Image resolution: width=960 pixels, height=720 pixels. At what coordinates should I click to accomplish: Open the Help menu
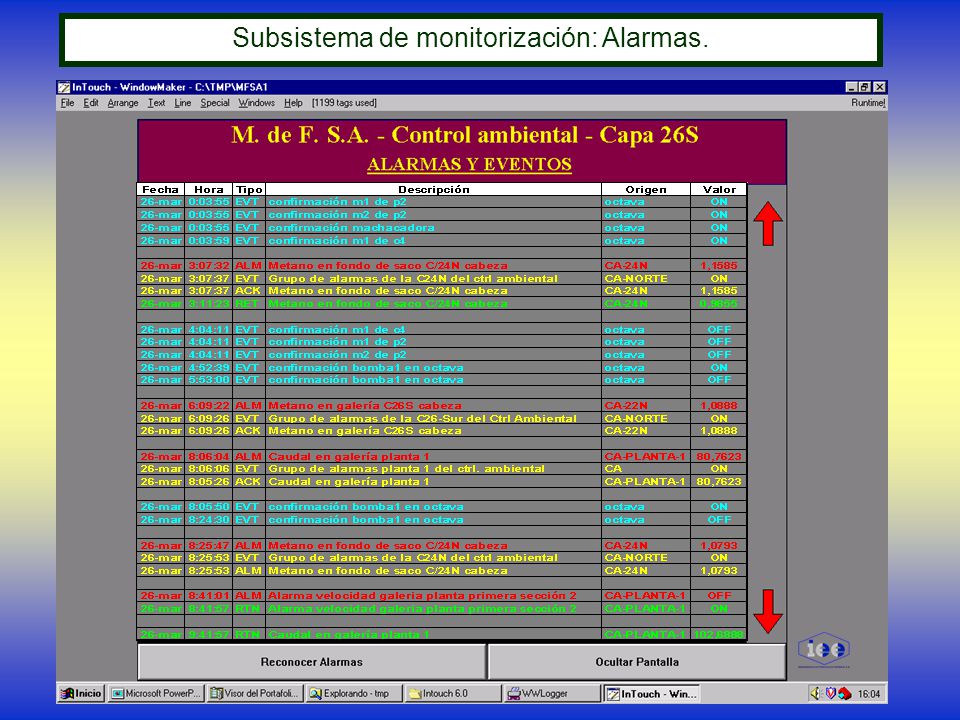pyautogui.click(x=293, y=103)
